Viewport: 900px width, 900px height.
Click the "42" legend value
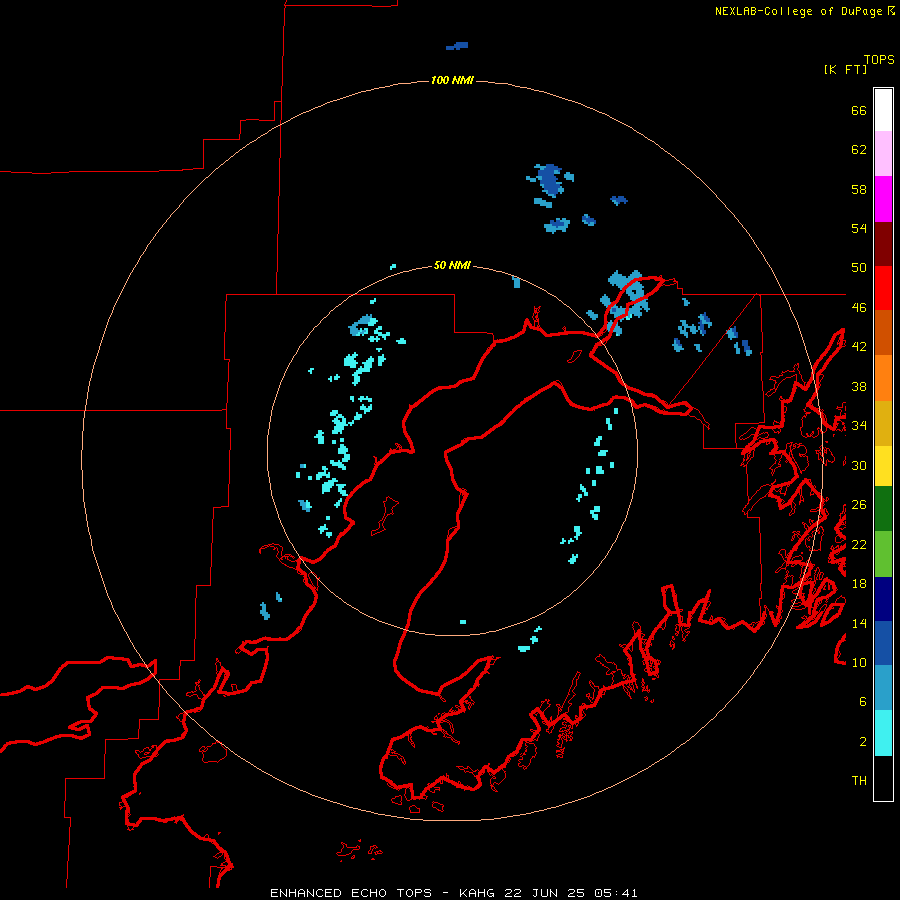(859, 347)
